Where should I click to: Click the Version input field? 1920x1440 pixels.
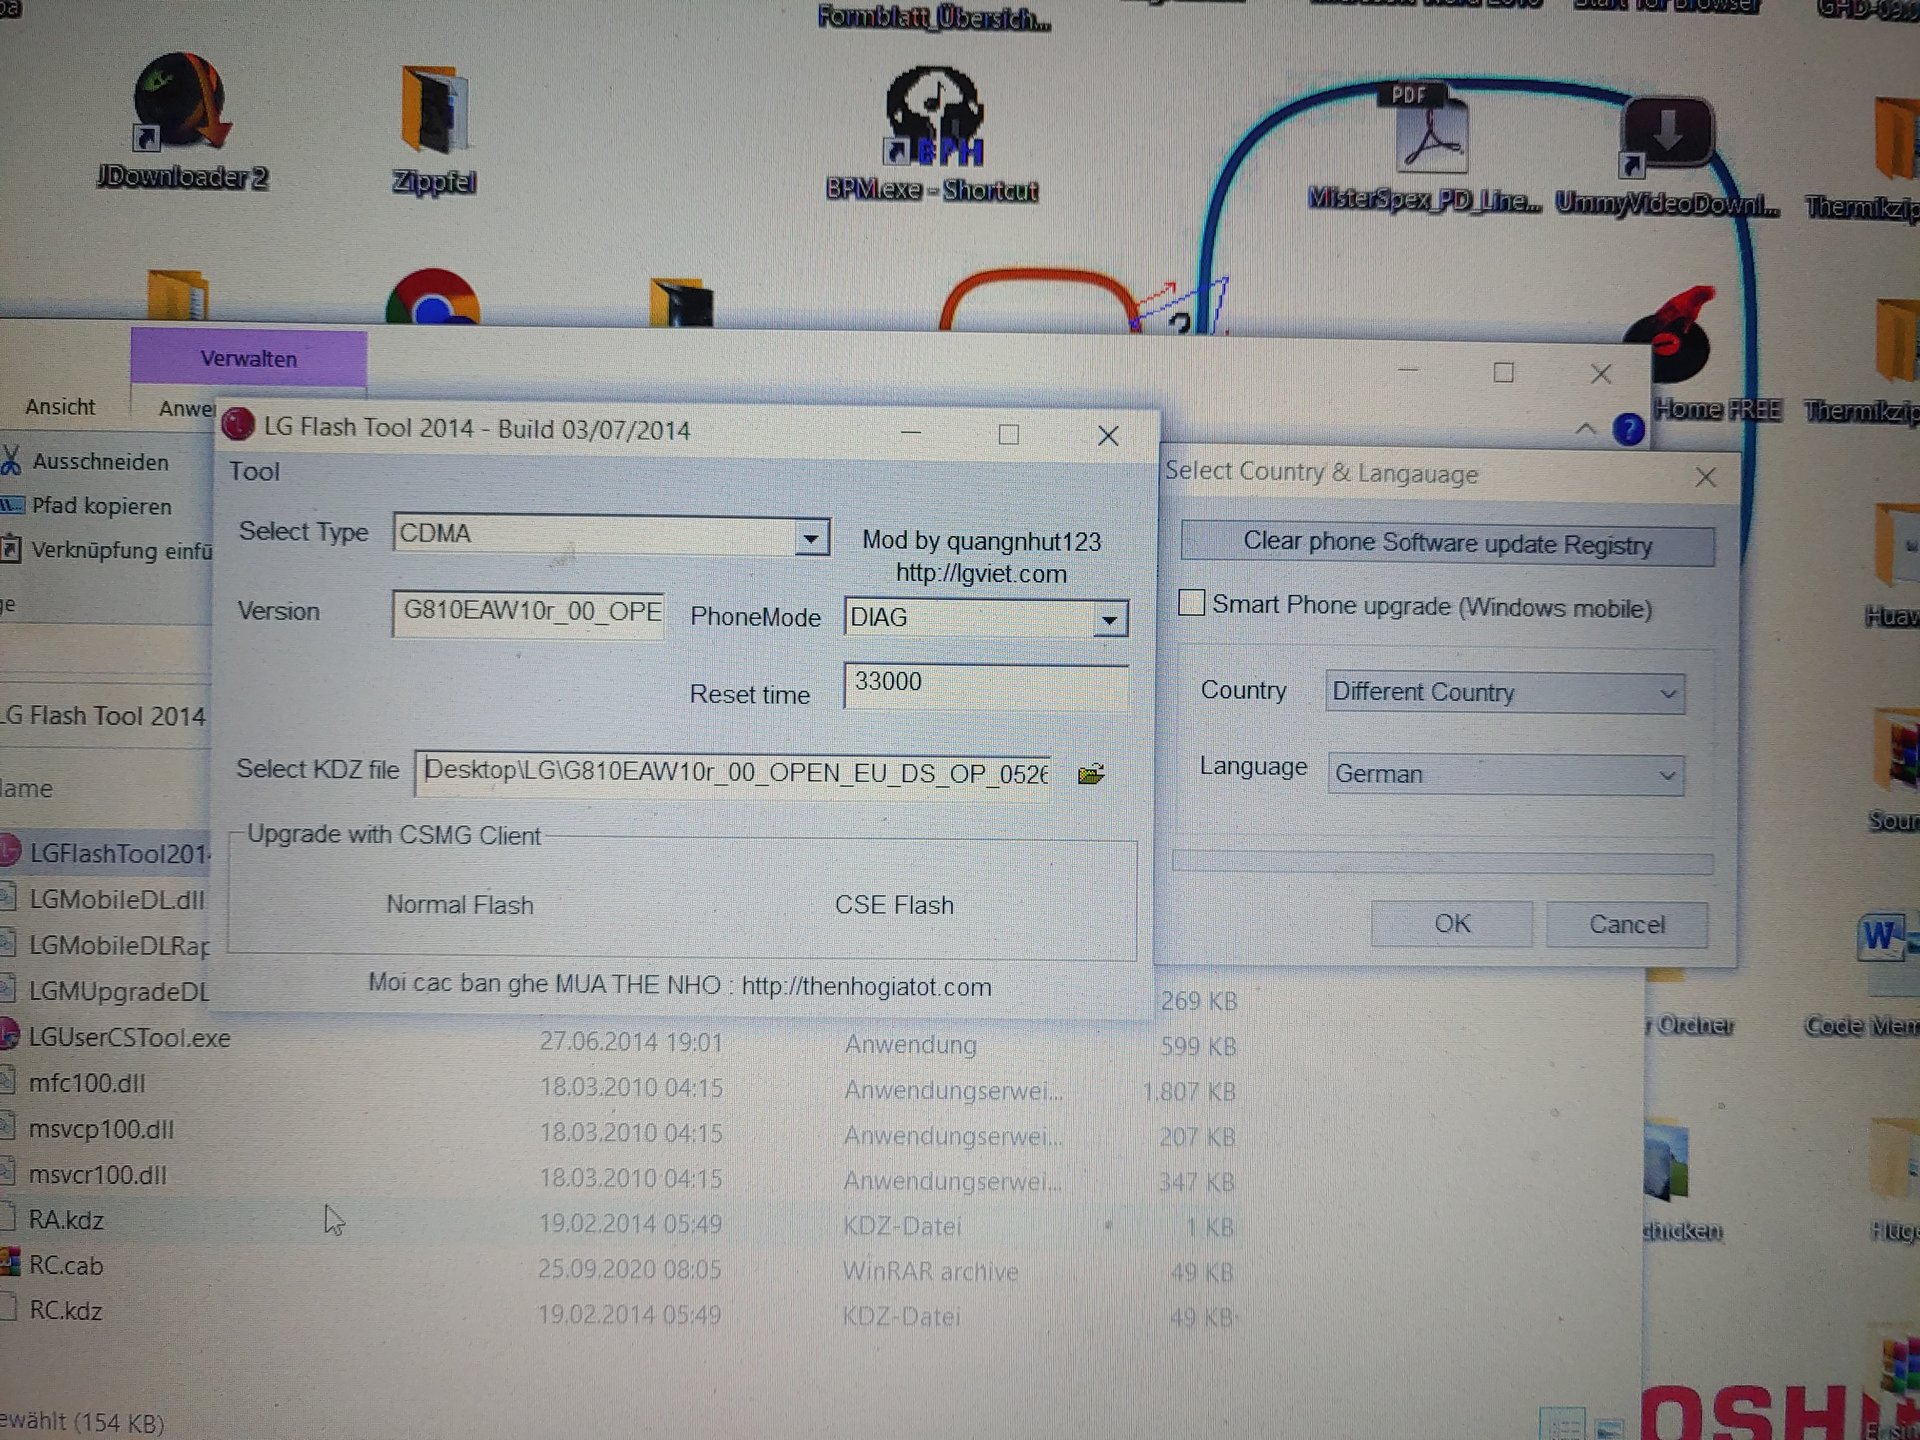(529, 613)
